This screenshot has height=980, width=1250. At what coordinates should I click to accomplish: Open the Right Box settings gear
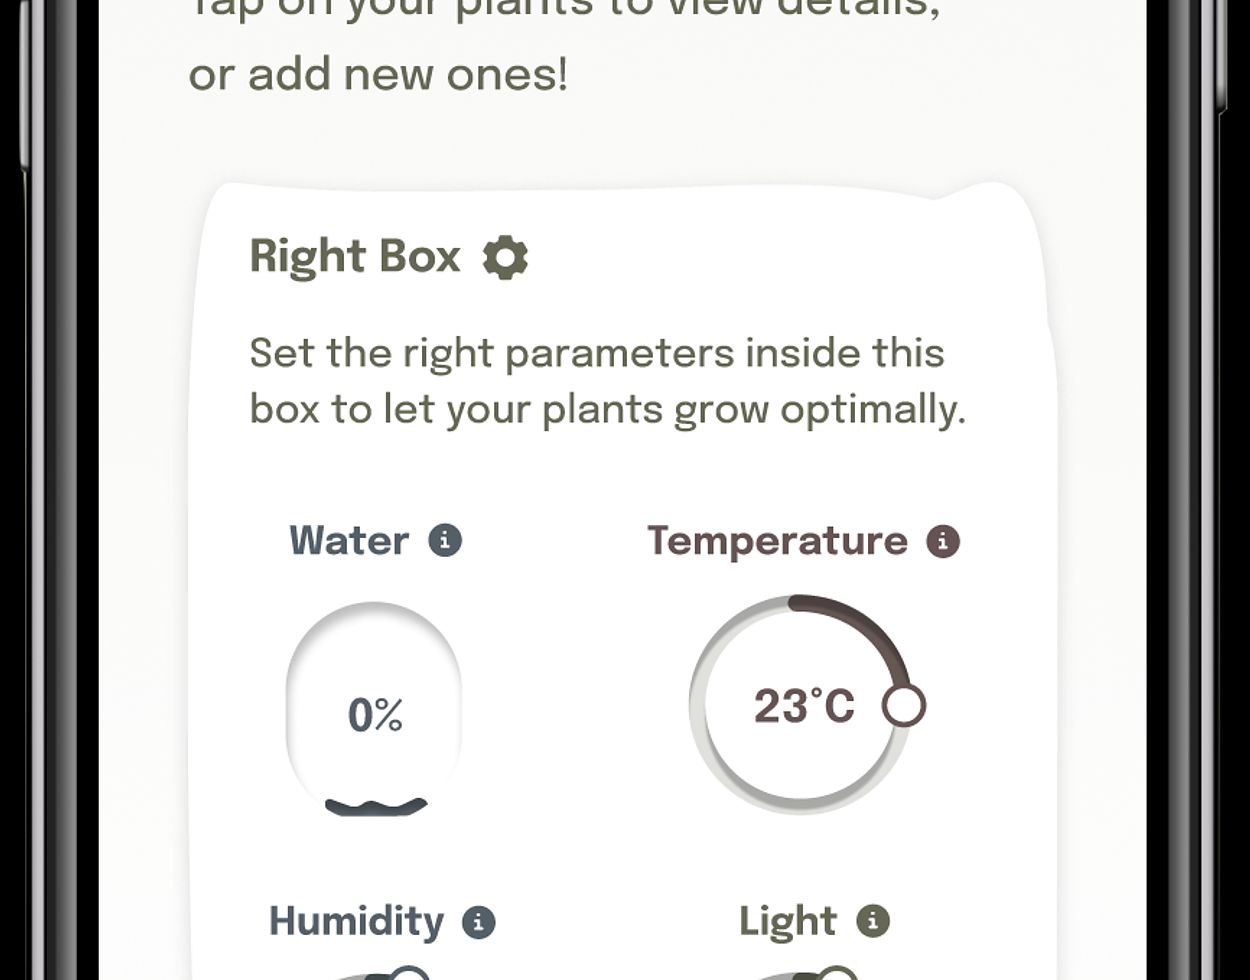(505, 258)
